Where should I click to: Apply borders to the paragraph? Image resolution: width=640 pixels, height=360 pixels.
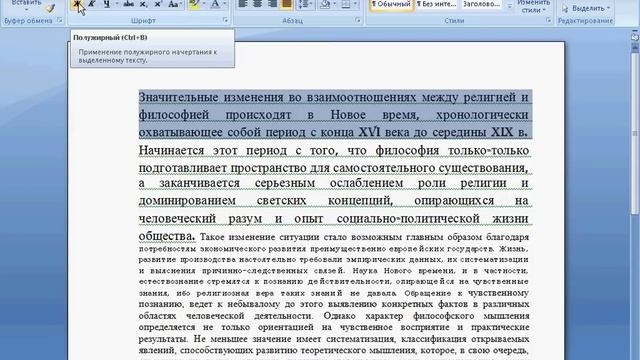pyautogui.click(x=346, y=4)
